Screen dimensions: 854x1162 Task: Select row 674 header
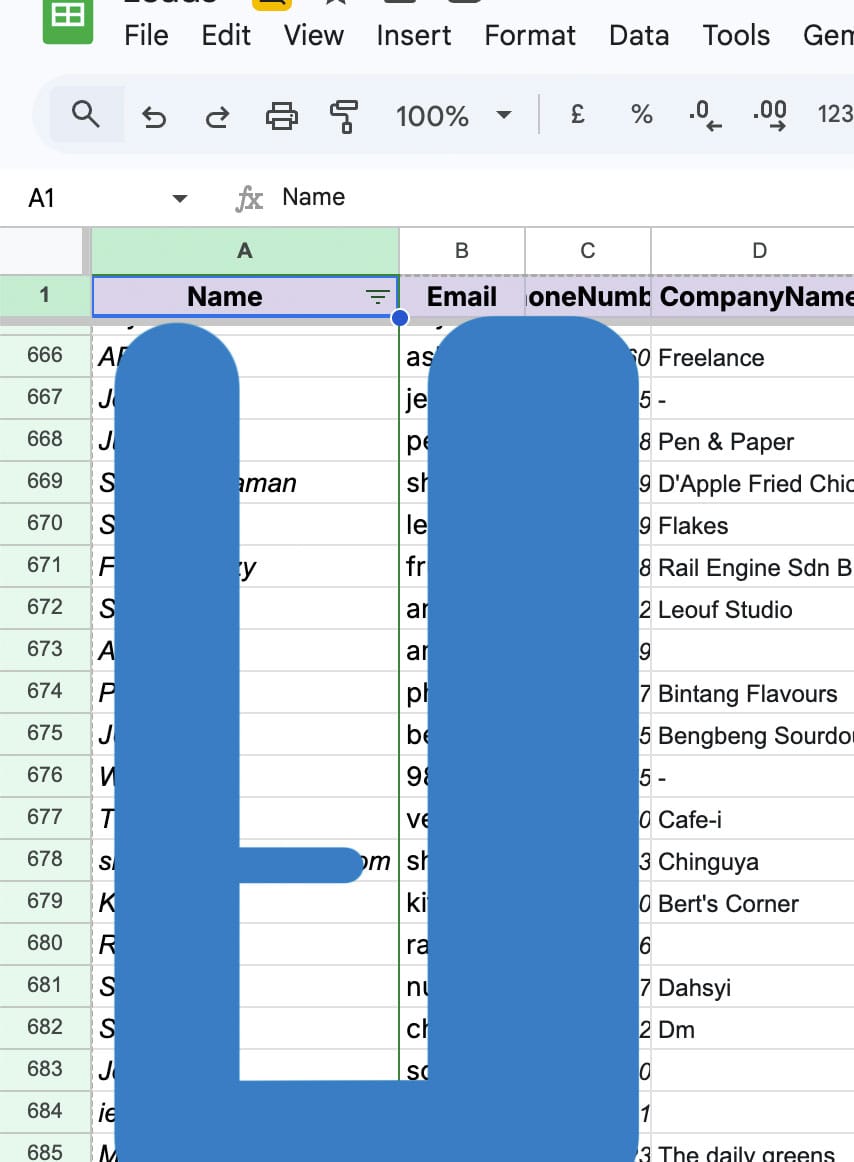coord(45,691)
